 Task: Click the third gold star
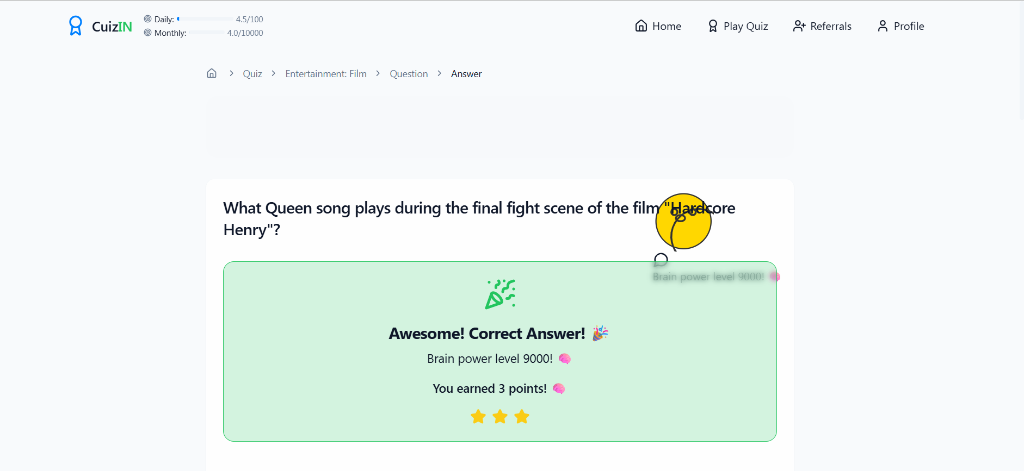tap(522, 416)
